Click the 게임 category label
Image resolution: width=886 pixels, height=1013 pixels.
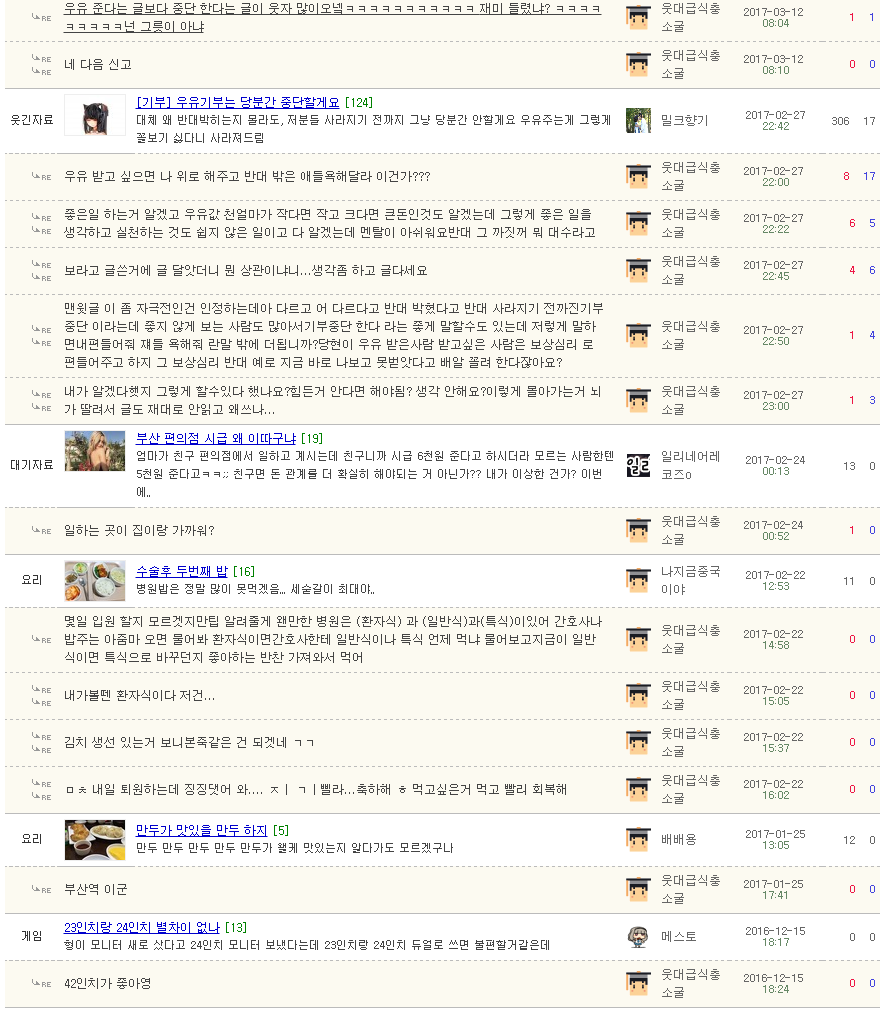point(32,936)
